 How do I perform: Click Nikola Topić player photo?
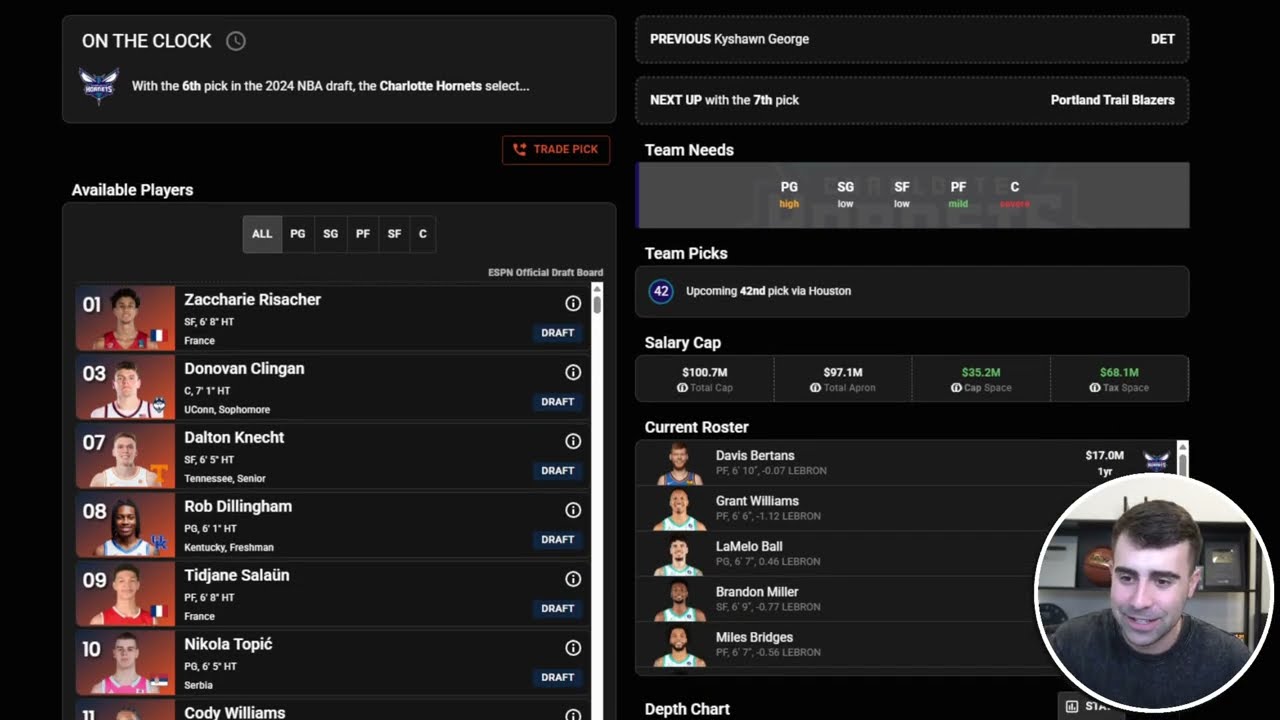125,664
